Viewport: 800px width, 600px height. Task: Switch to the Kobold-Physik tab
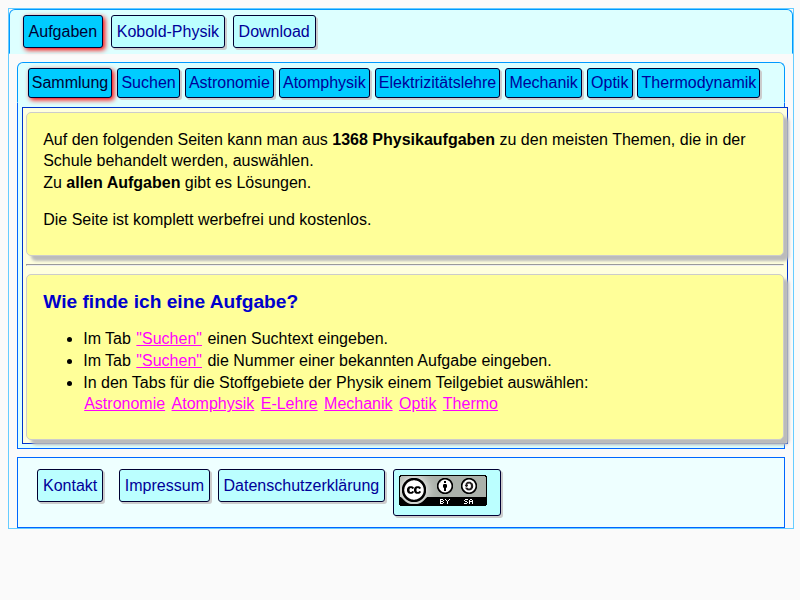(x=167, y=31)
